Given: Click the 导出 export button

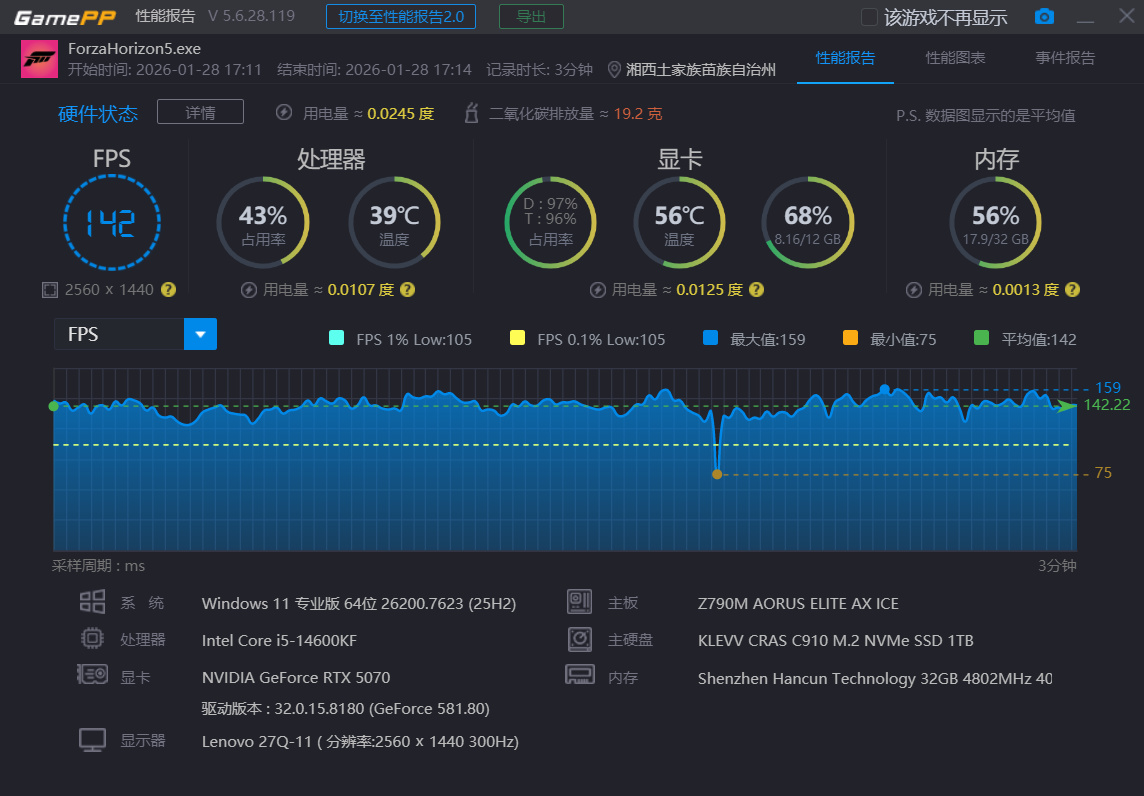Looking at the screenshot, I should (531, 17).
